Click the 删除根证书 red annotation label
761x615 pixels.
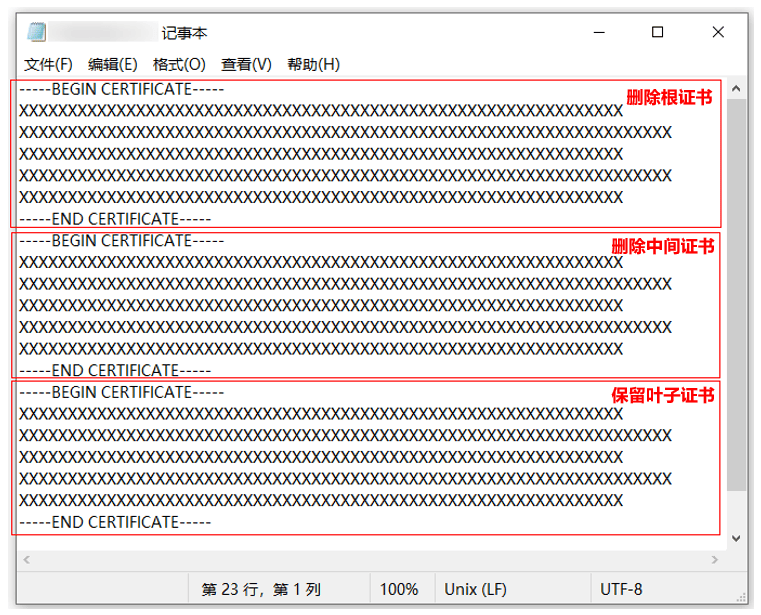[x=669, y=98]
